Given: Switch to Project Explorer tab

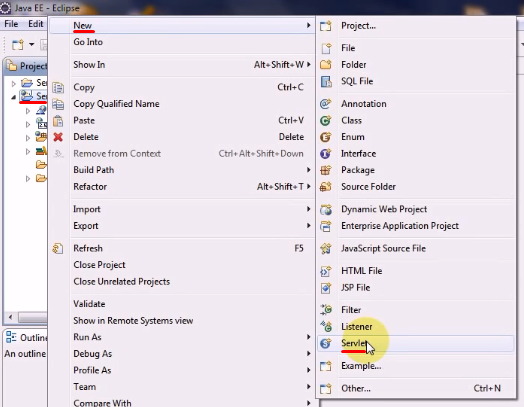Looking at the screenshot, I should 26,66.
